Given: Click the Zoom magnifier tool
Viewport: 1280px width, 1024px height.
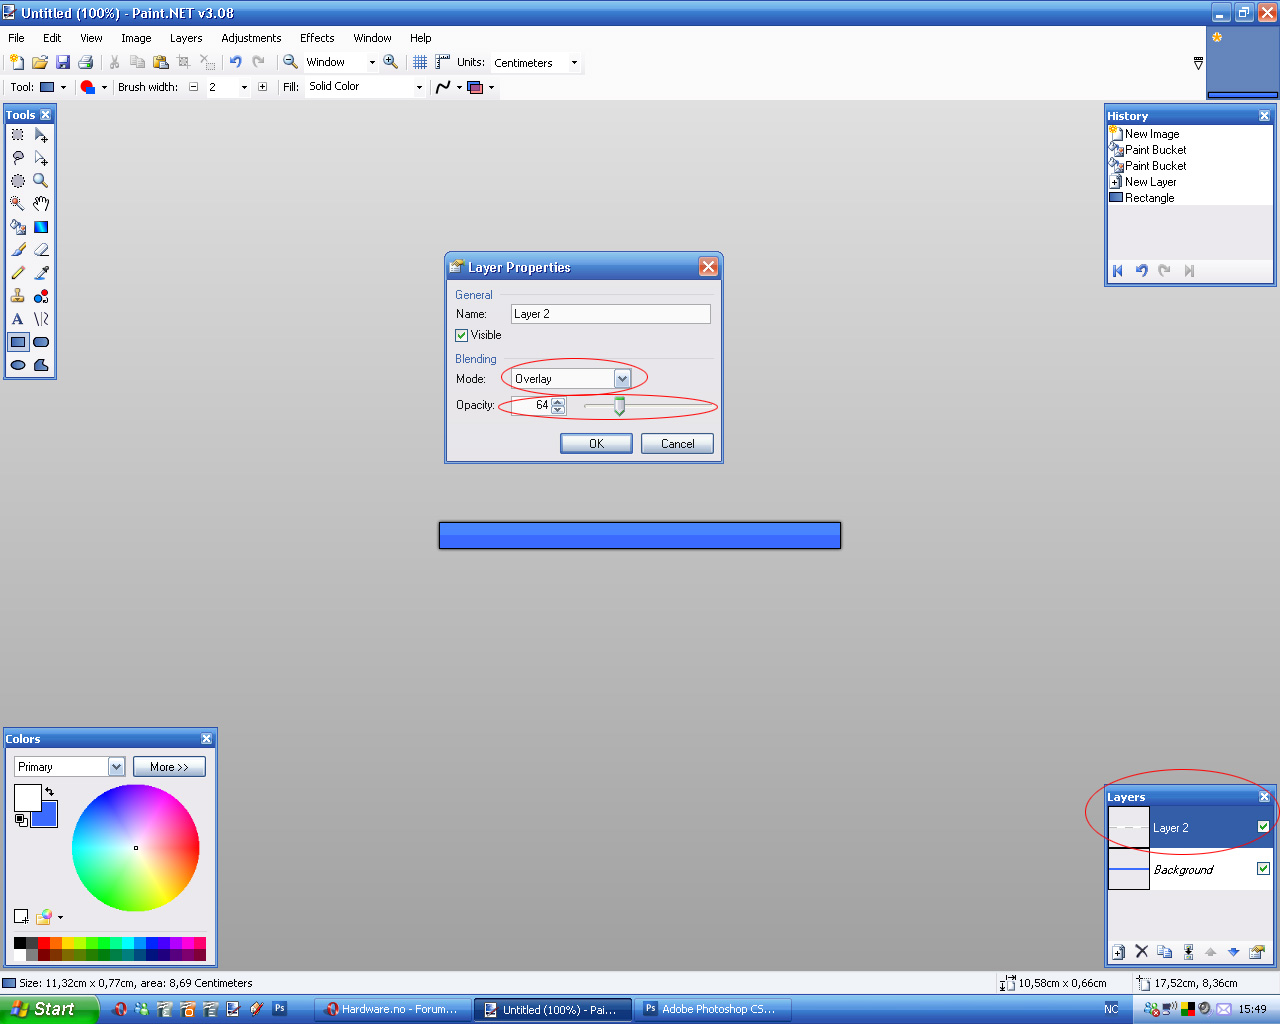Looking at the screenshot, I should click(x=41, y=181).
